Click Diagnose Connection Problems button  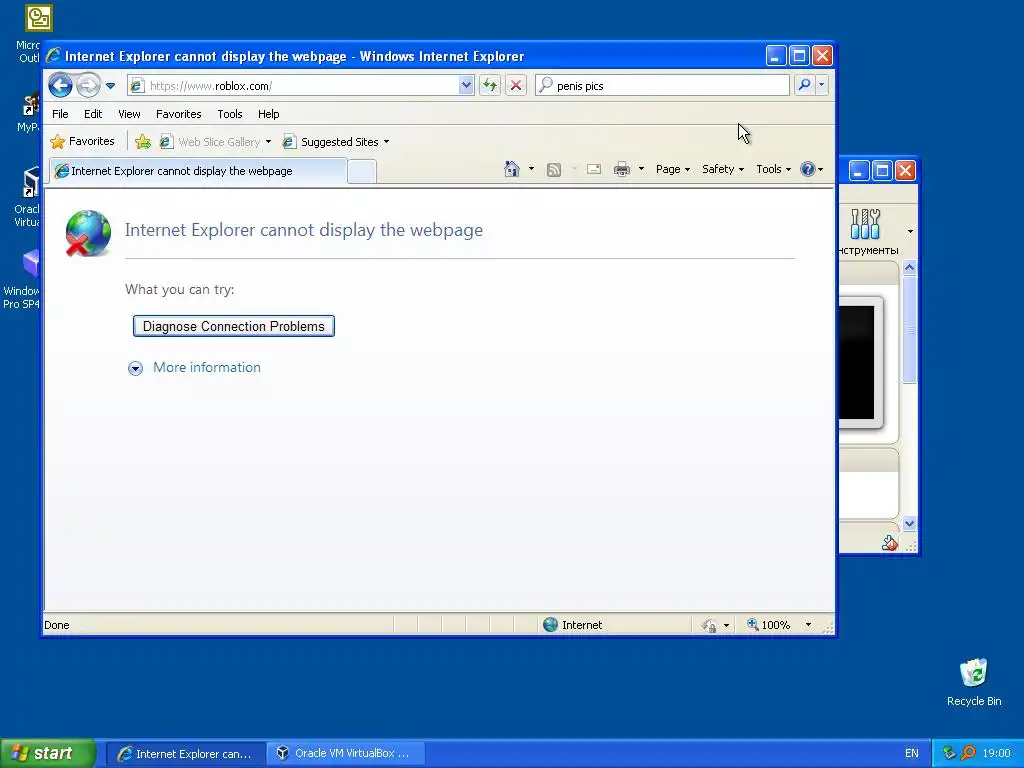click(234, 326)
